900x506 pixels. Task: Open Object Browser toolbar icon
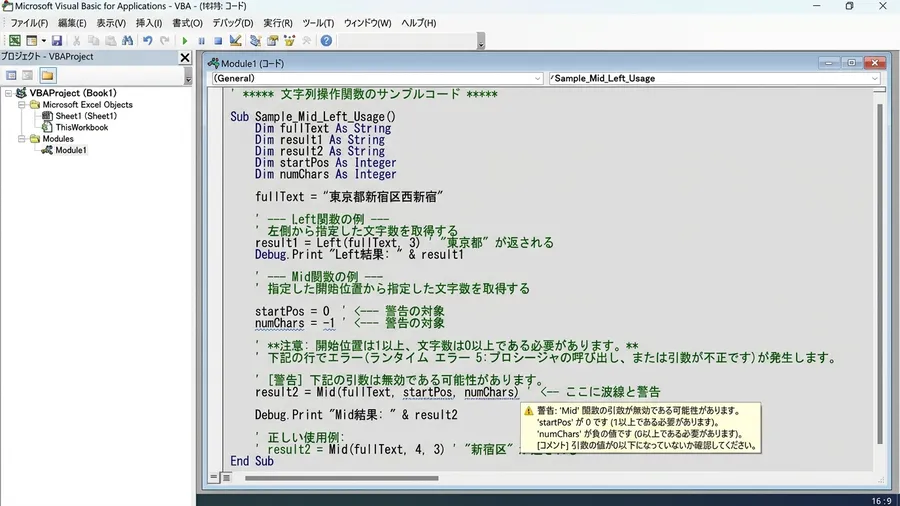(x=289, y=41)
